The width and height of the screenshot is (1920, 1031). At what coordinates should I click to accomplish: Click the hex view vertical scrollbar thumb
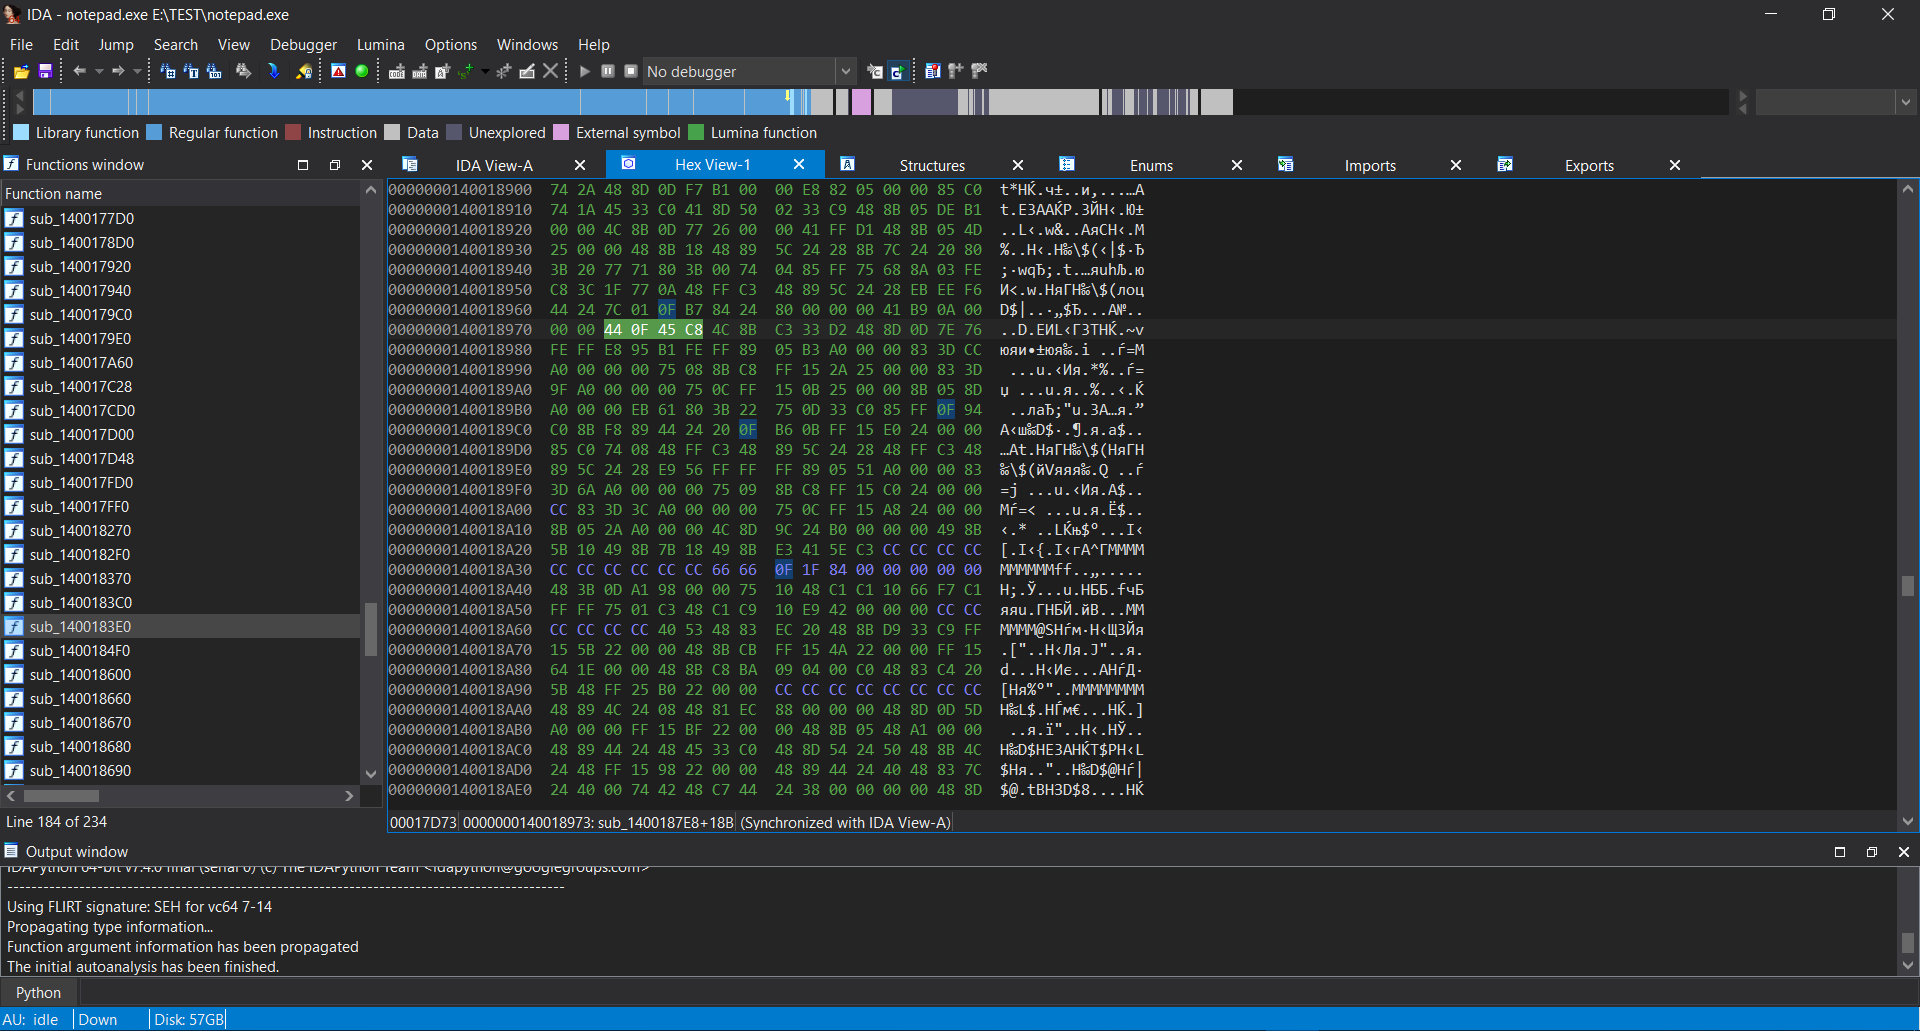pos(1907,586)
